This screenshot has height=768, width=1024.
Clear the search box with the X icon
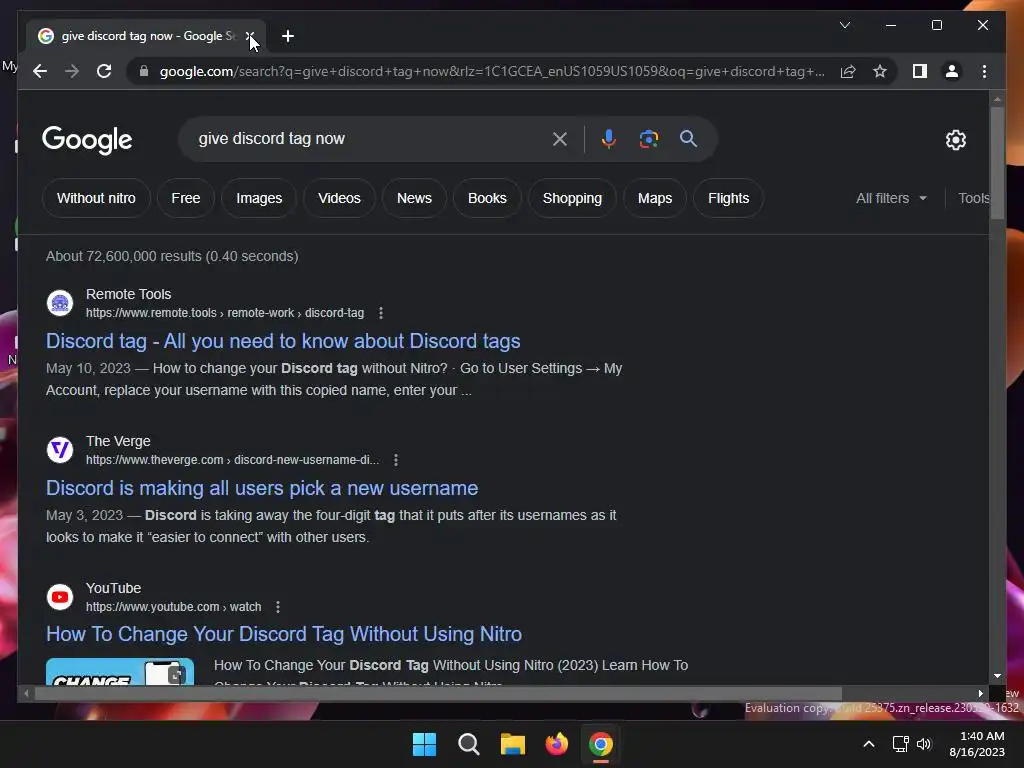click(x=560, y=138)
